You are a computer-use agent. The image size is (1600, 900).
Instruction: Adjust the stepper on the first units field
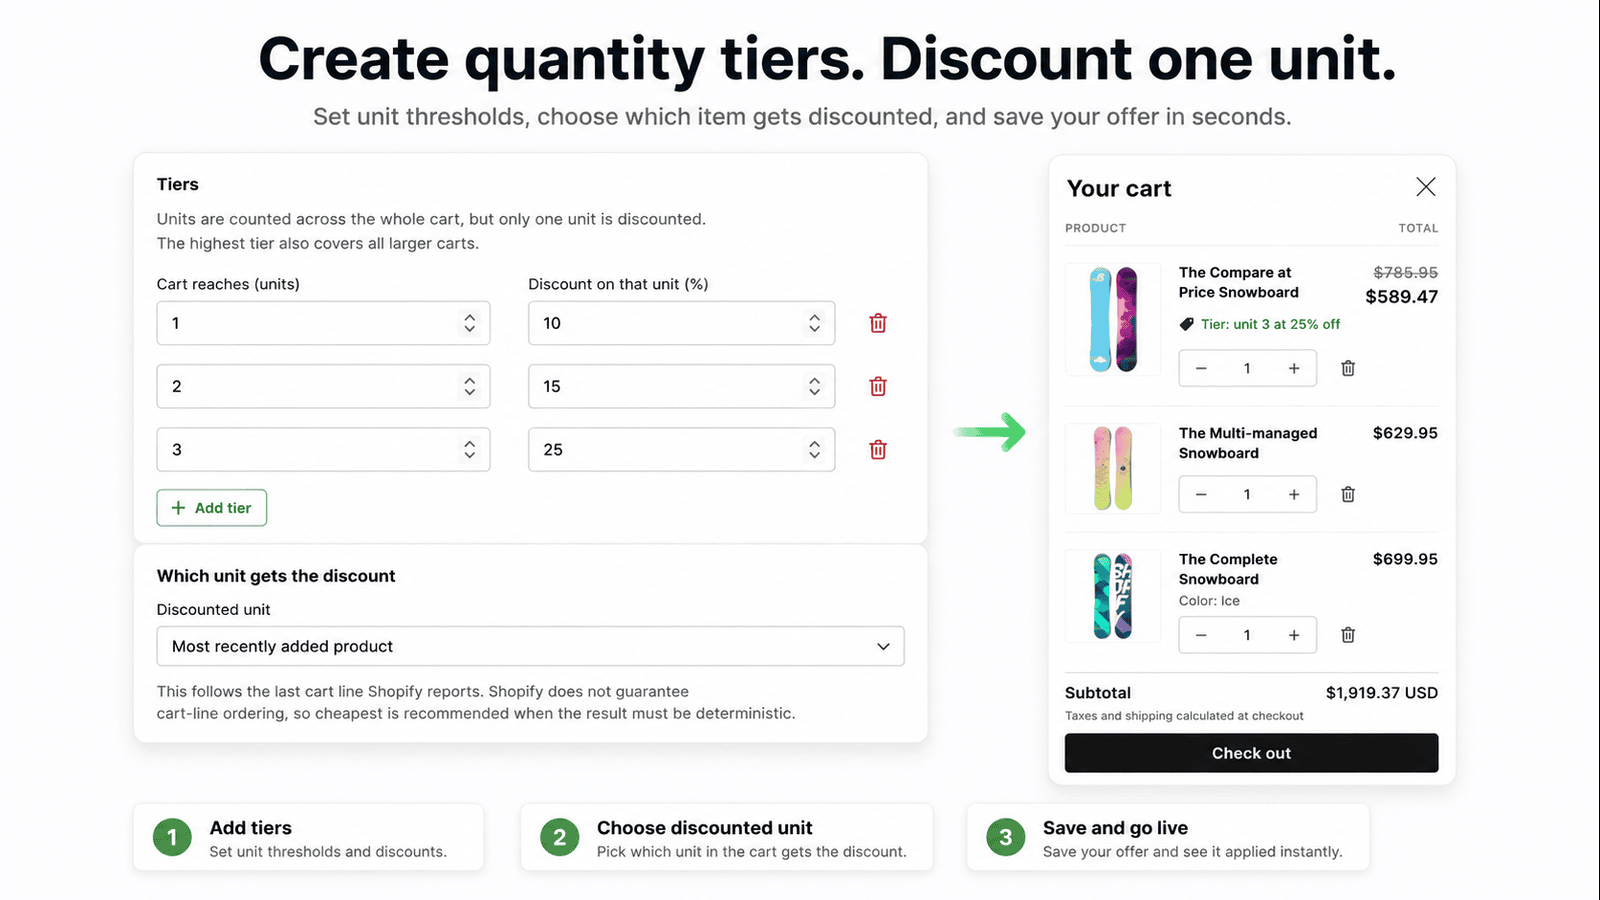pos(469,323)
